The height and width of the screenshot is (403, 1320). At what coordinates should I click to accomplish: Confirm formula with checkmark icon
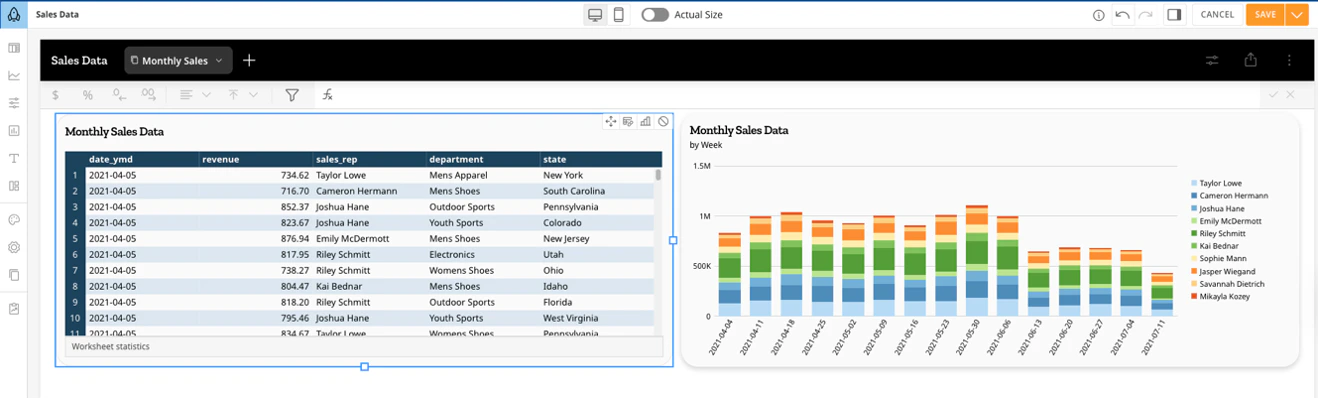click(1273, 94)
